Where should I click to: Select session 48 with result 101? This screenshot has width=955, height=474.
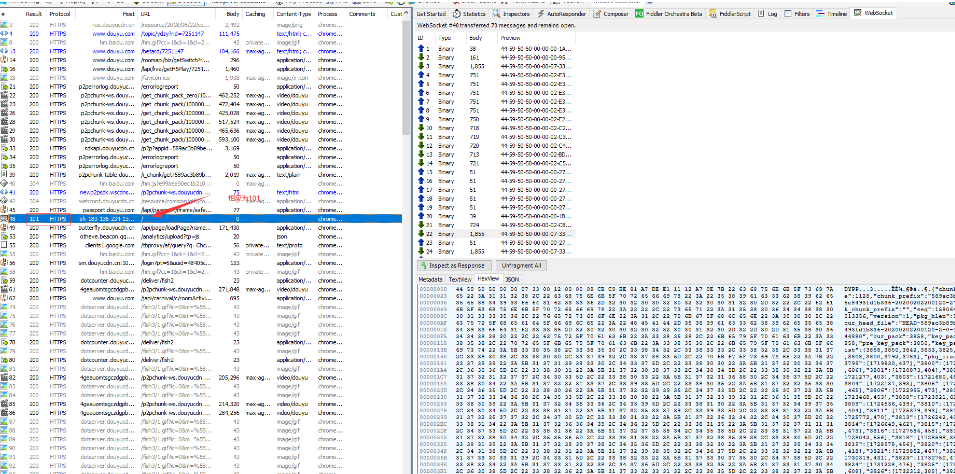[x=201, y=218]
